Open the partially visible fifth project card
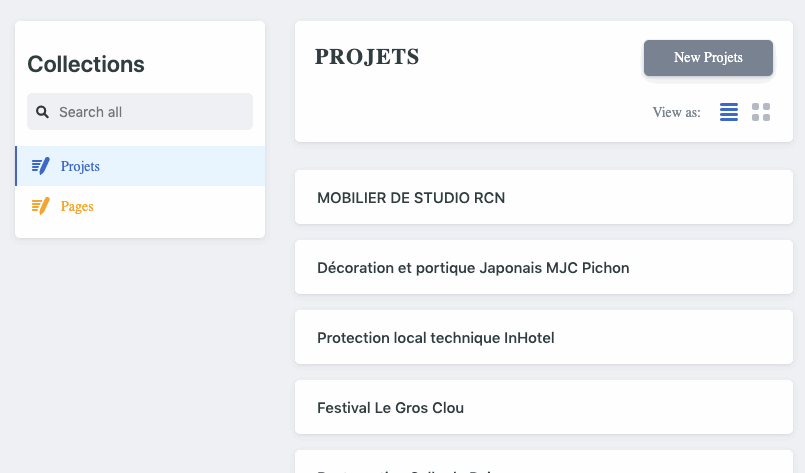 tap(544, 462)
